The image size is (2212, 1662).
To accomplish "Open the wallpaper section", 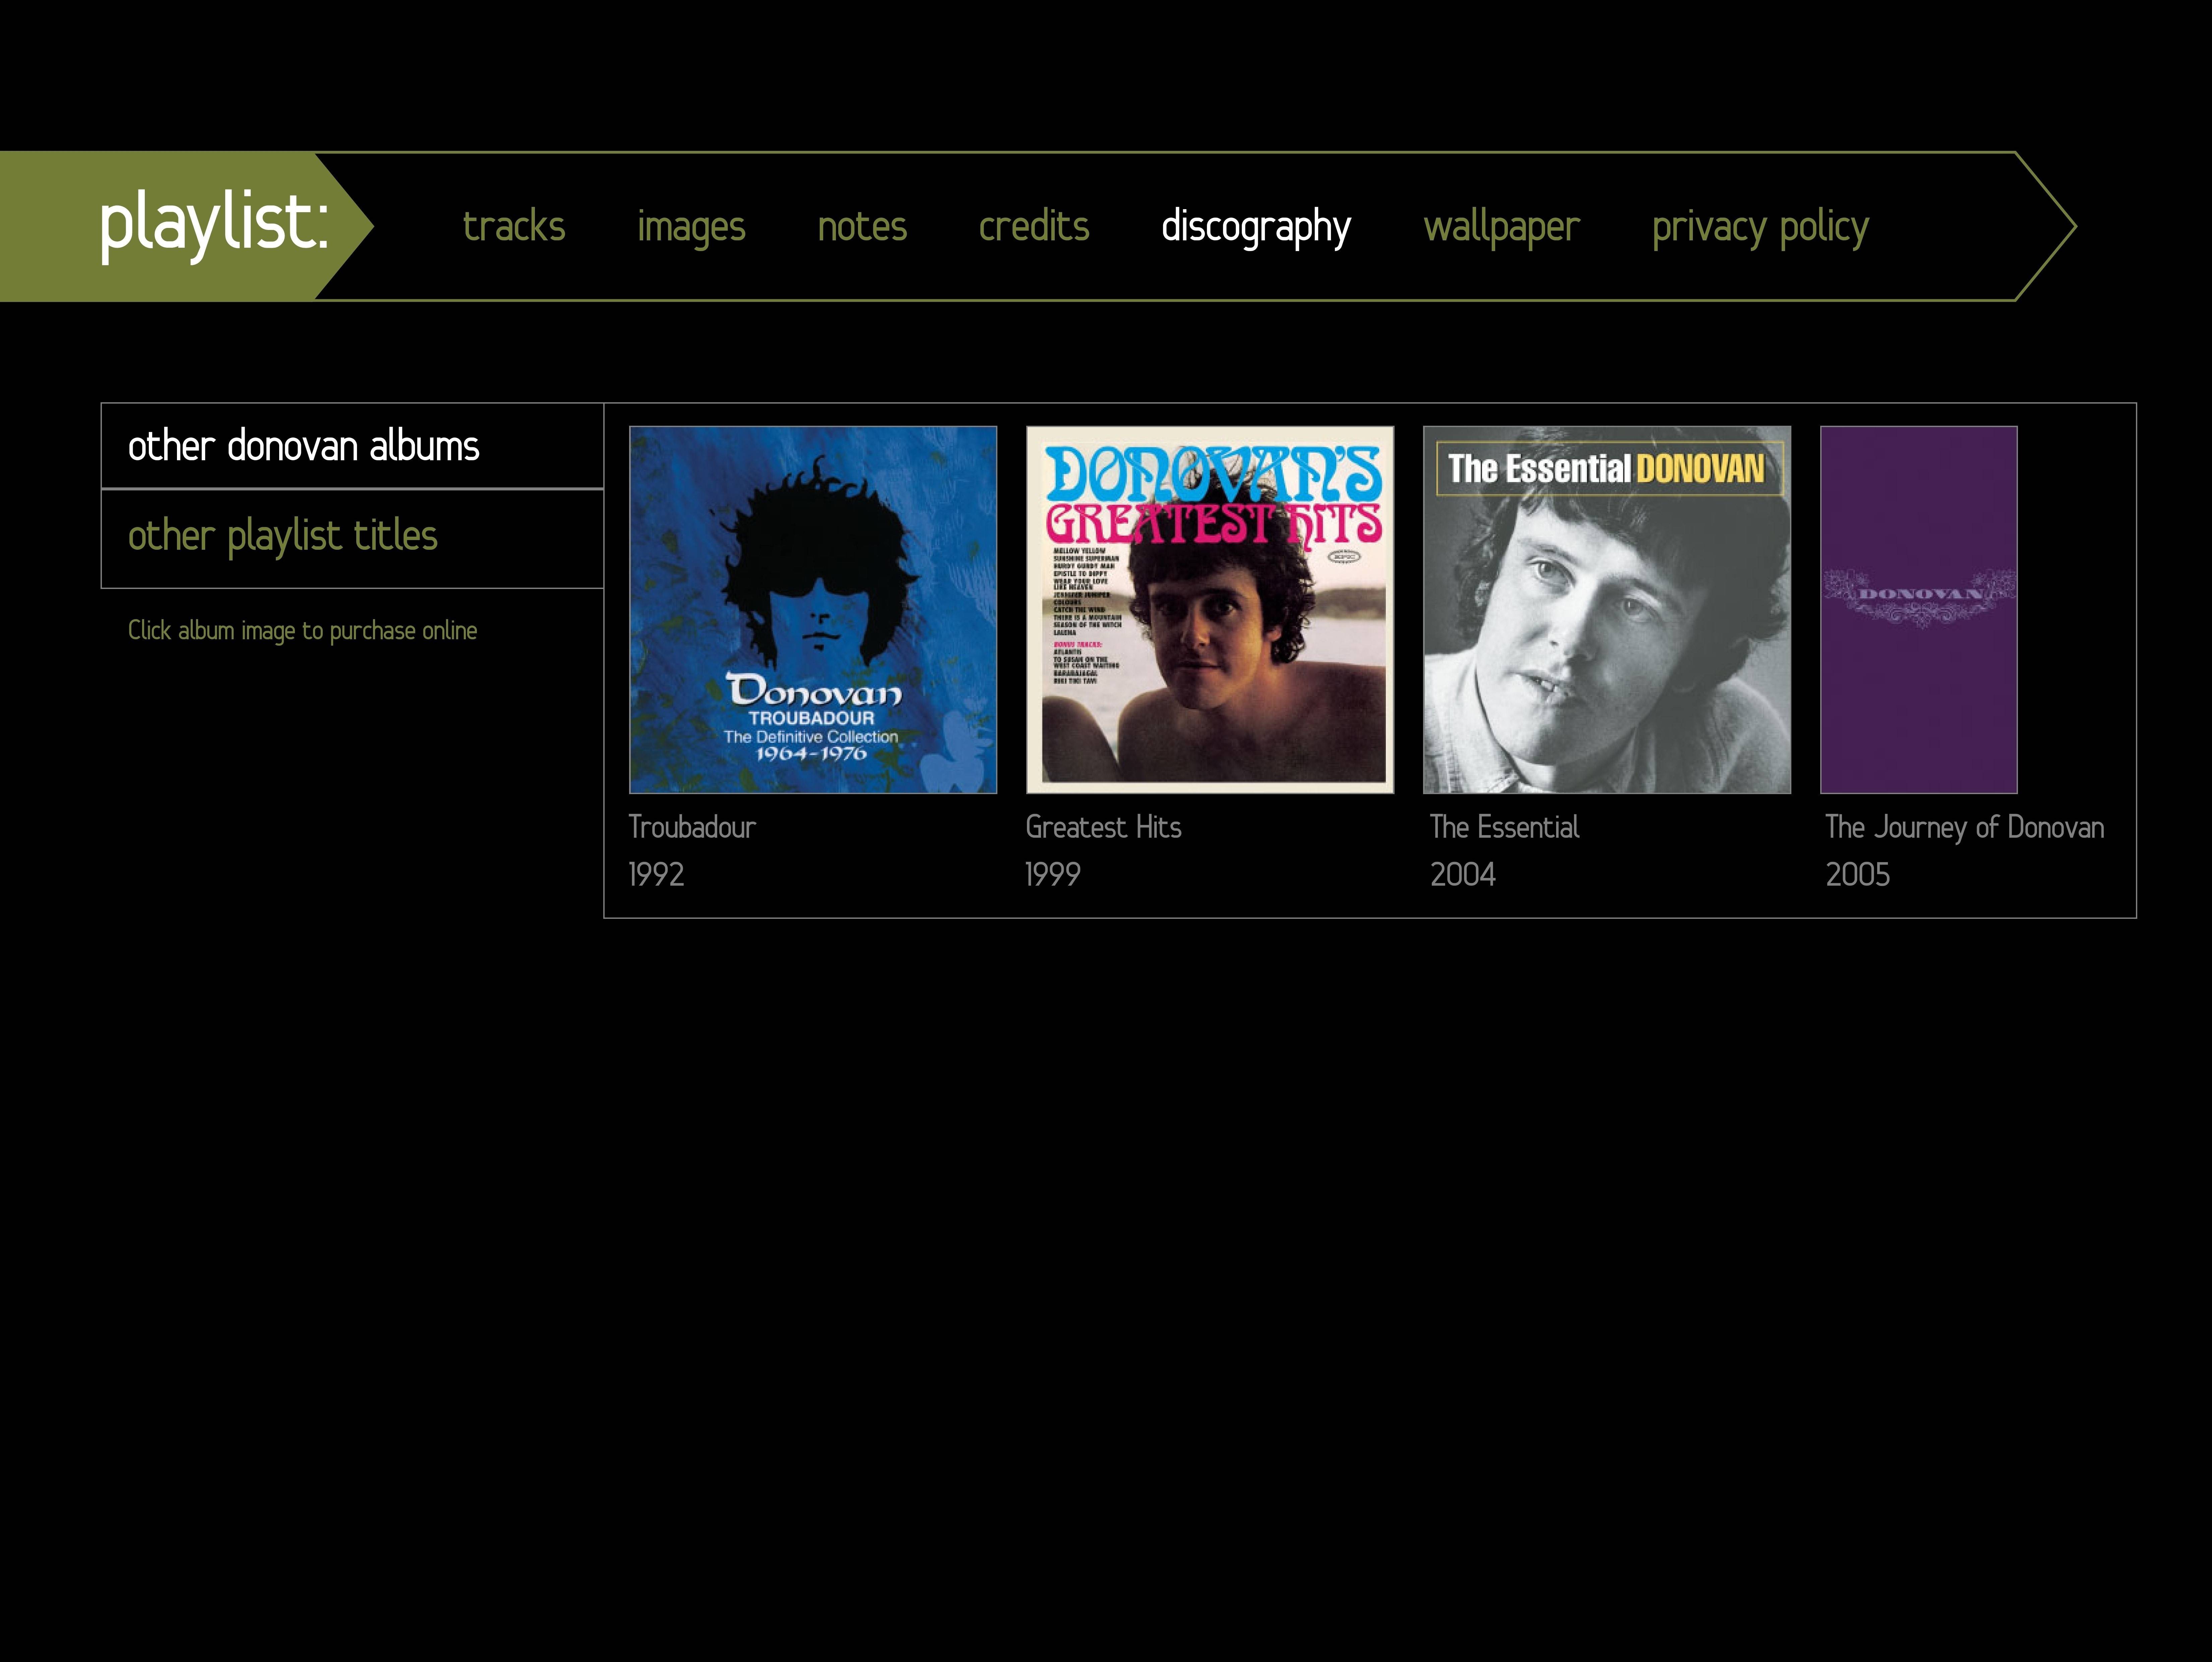I will coord(1502,228).
